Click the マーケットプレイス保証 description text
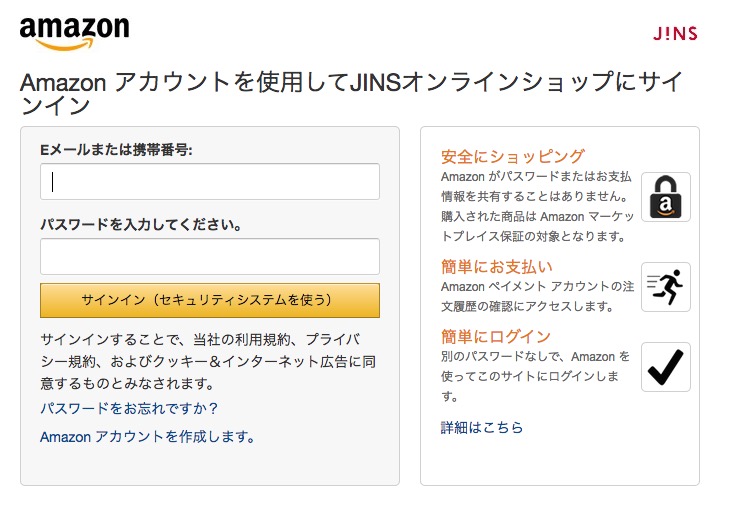 (533, 226)
